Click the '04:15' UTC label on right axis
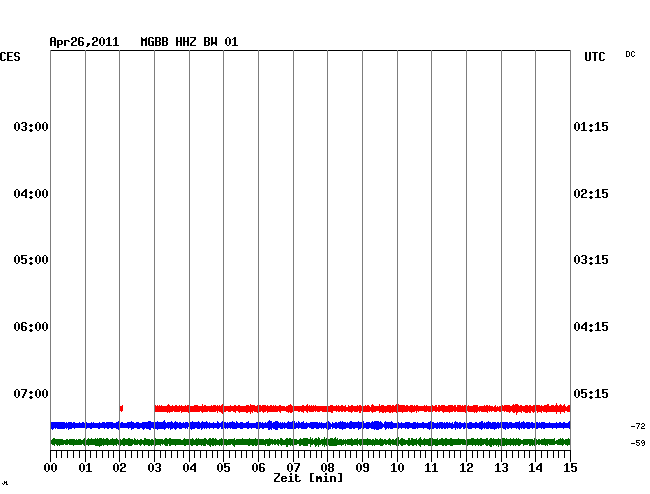This screenshot has width=650, height=494. pyautogui.click(x=591, y=327)
